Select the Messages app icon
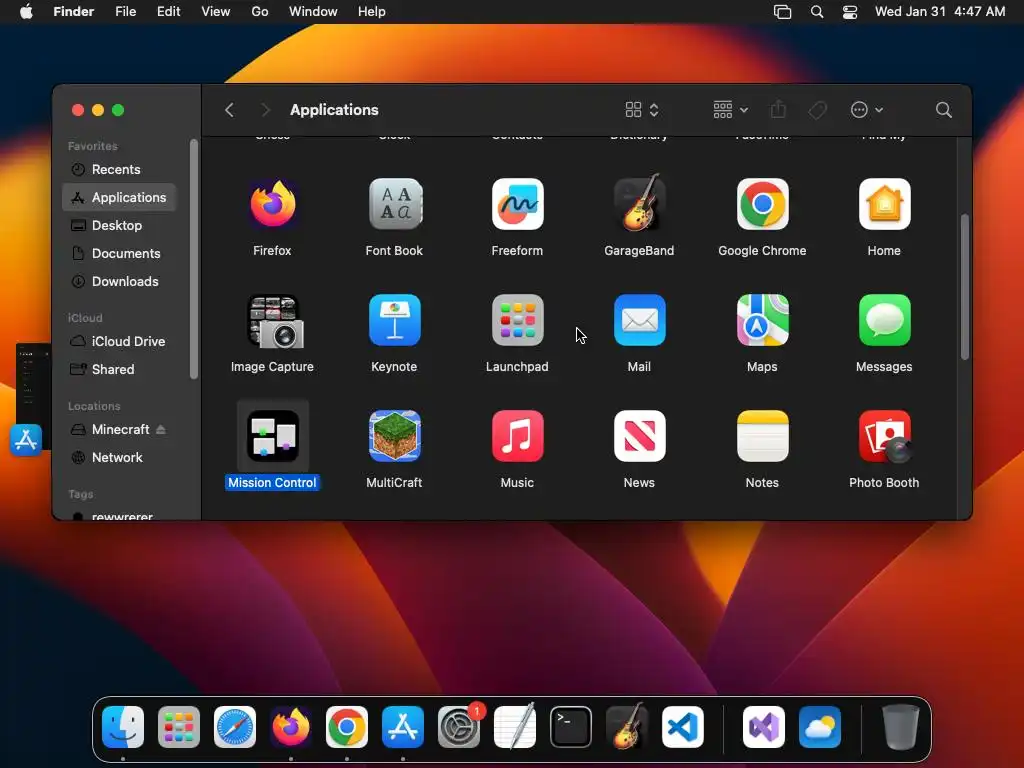Viewport: 1024px width, 768px height. tap(884, 320)
